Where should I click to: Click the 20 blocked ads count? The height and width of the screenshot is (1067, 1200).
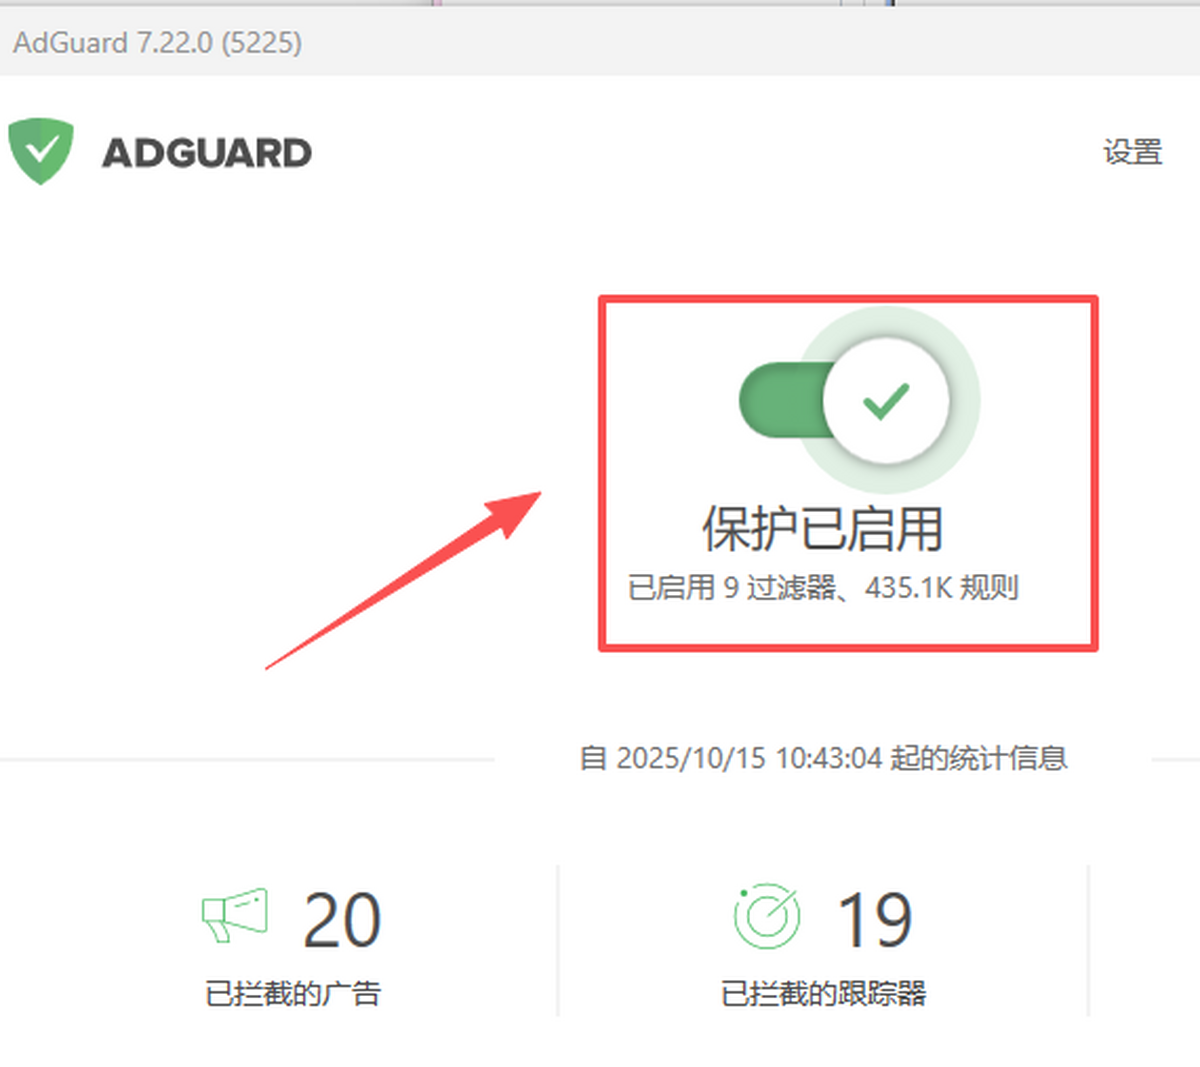click(341, 921)
